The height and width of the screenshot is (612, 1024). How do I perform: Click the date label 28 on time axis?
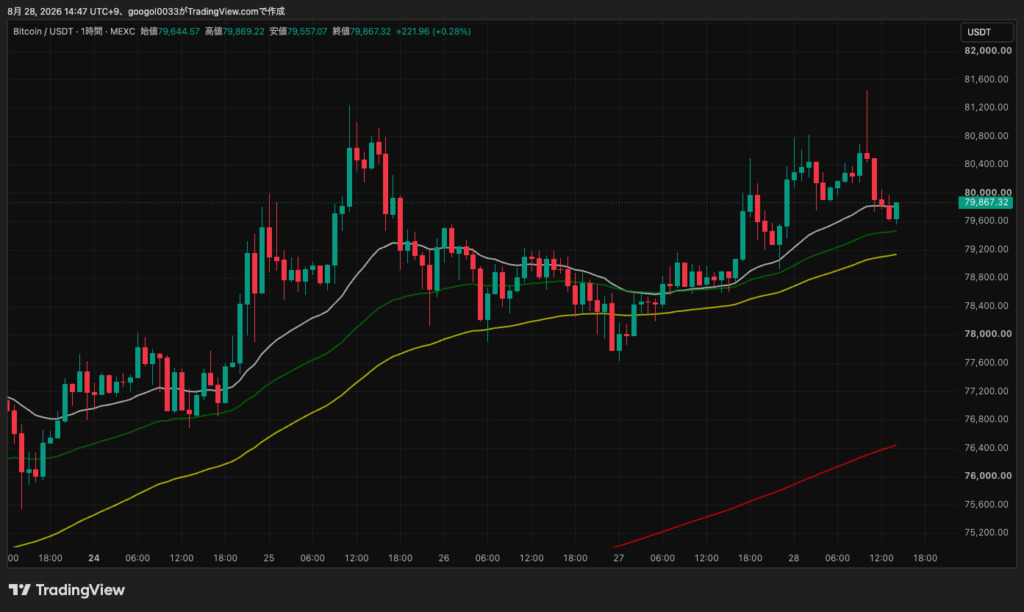pos(793,558)
